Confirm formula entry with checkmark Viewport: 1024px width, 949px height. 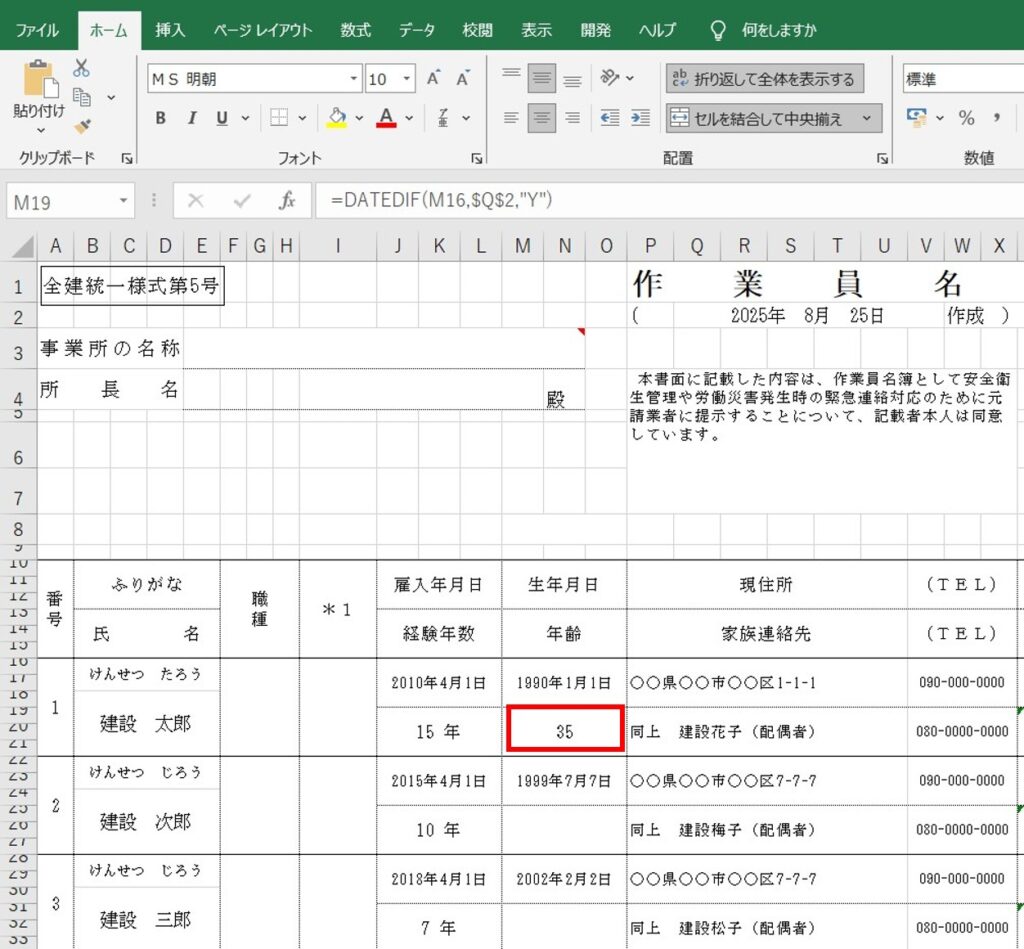(x=242, y=201)
